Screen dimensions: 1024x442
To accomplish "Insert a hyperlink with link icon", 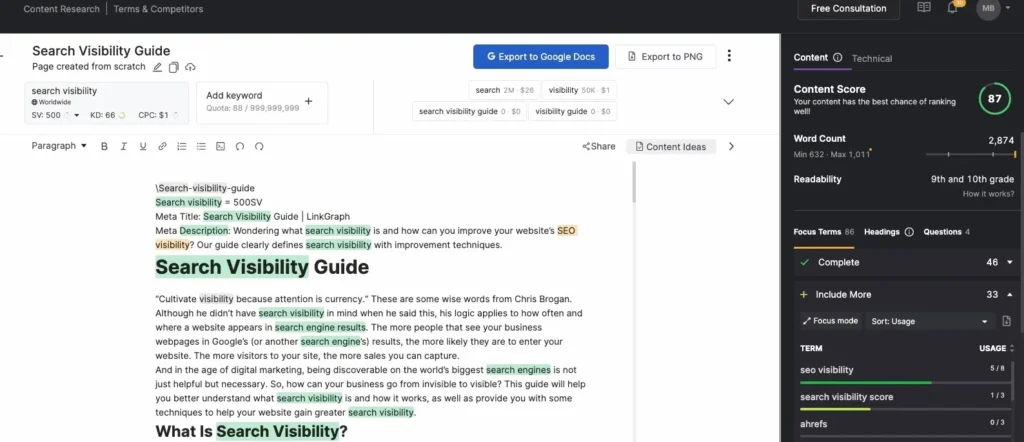I will (x=162, y=146).
